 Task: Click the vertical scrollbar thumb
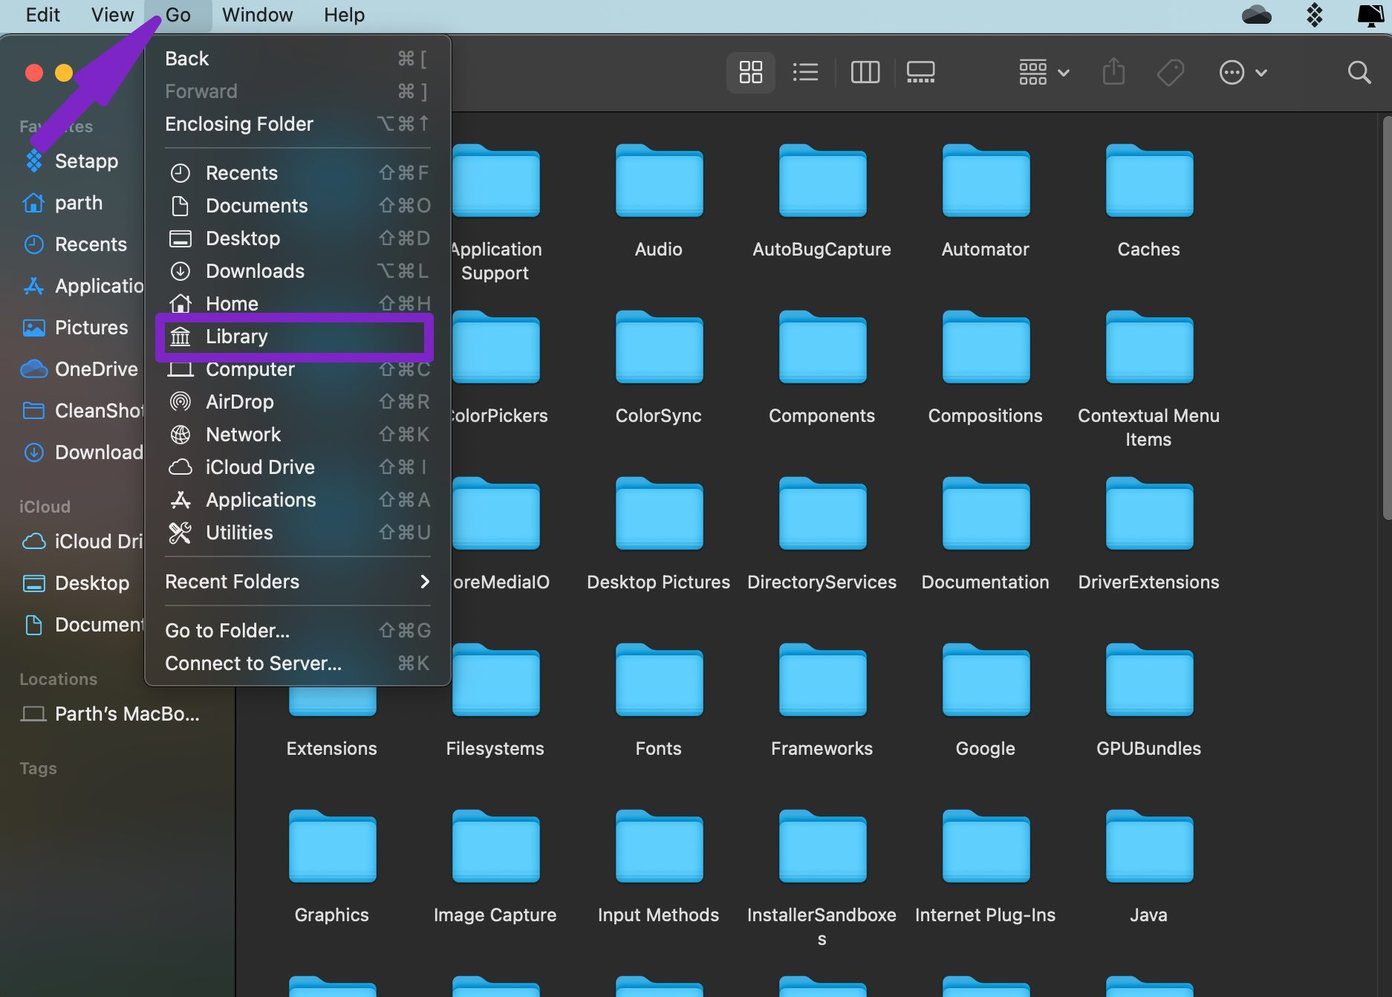click(1385, 318)
